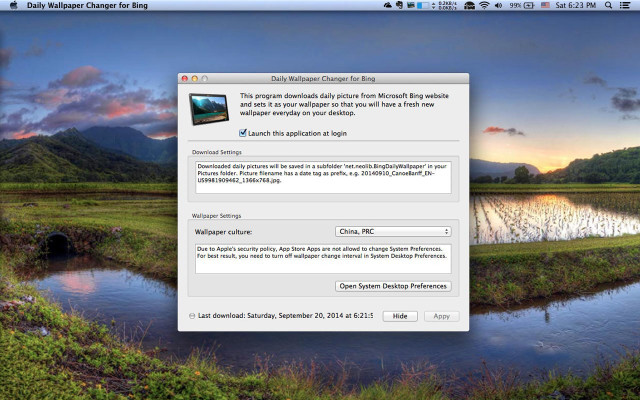Image resolution: width=640 pixels, height=400 pixels.
Task: Click the Wi-Fi status icon
Action: (x=484, y=6)
